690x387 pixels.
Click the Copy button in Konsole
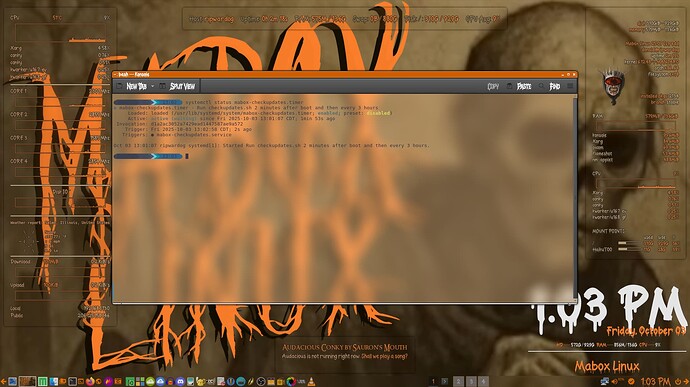click(493, 87)
